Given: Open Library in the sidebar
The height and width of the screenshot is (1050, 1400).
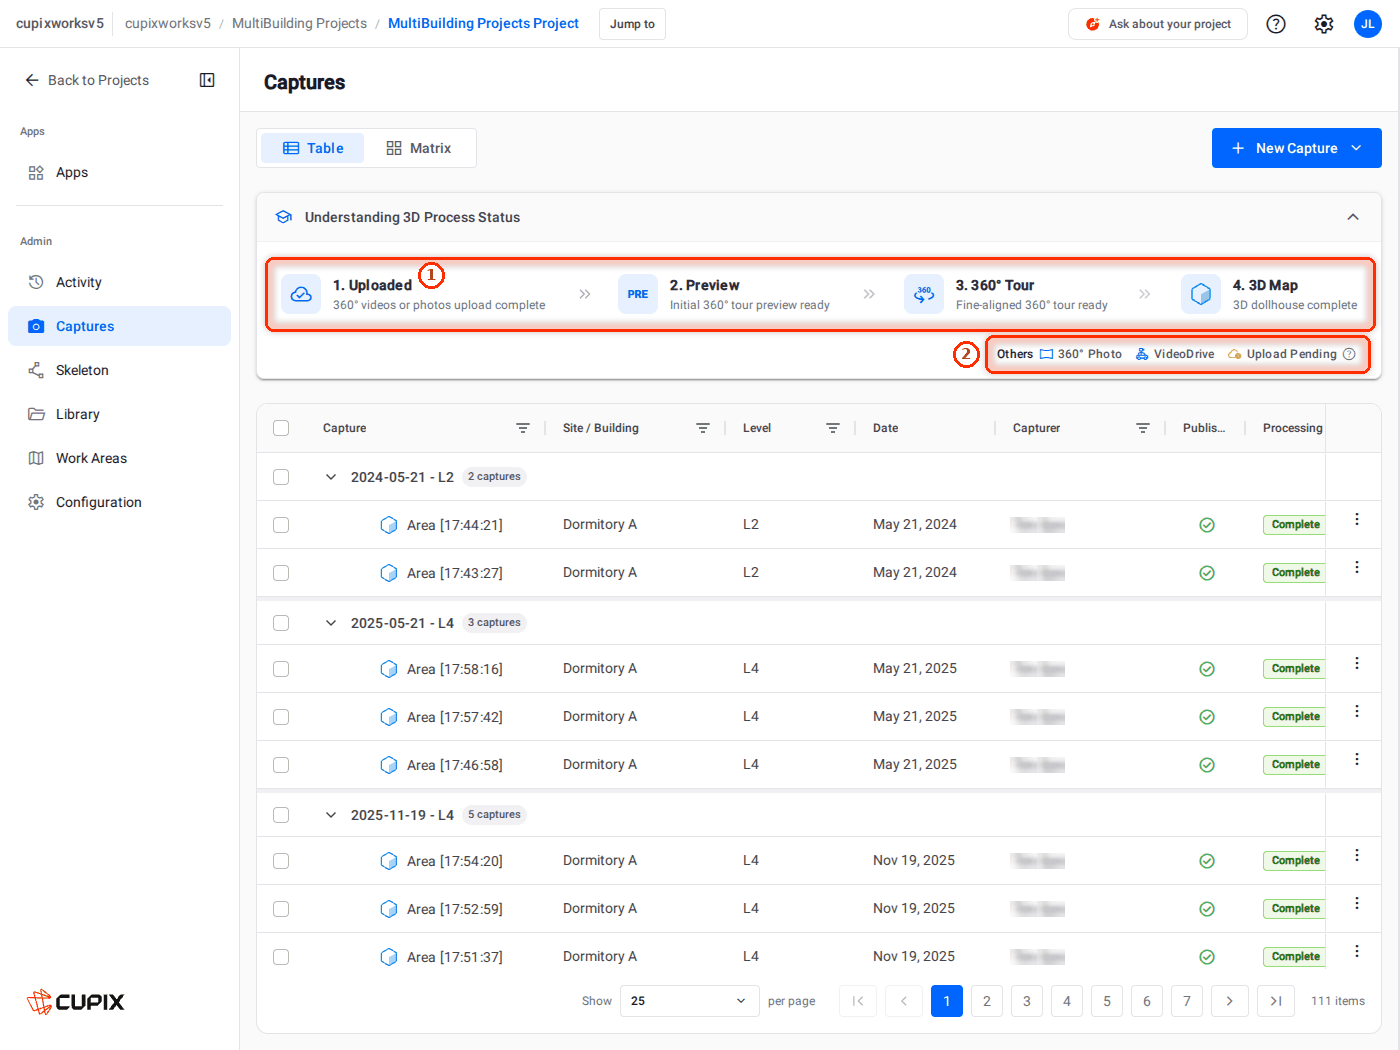Looking at the screenshot, I should coord(119,414).
